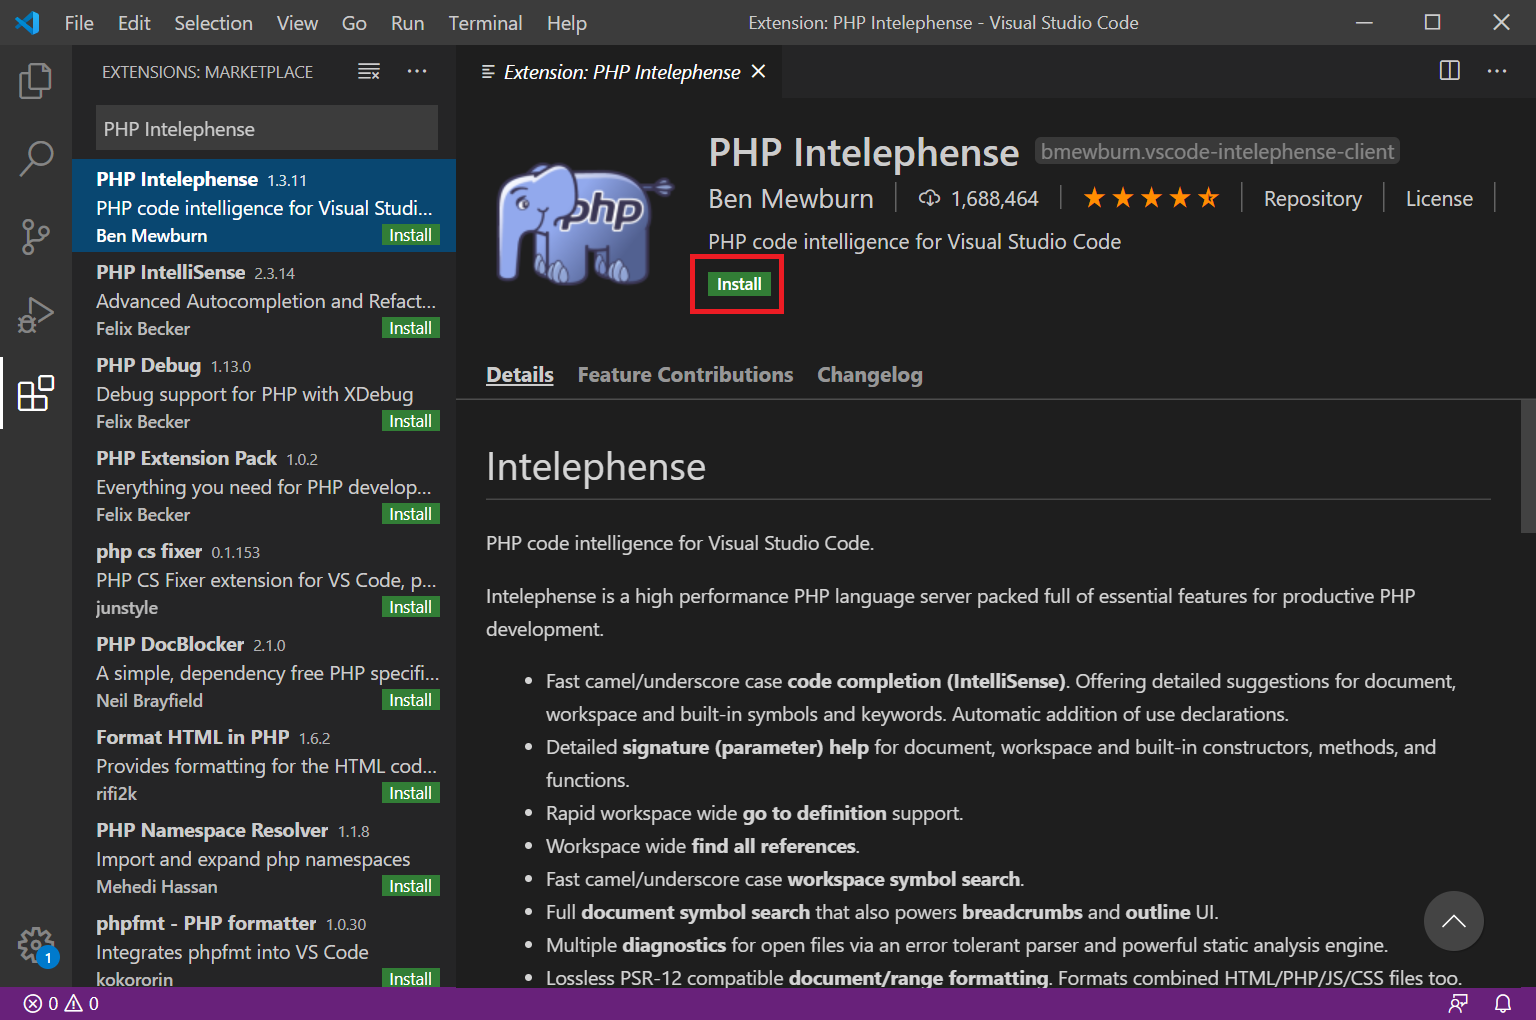
Task: Clear extensions search results icon
Action: [369, 71]
